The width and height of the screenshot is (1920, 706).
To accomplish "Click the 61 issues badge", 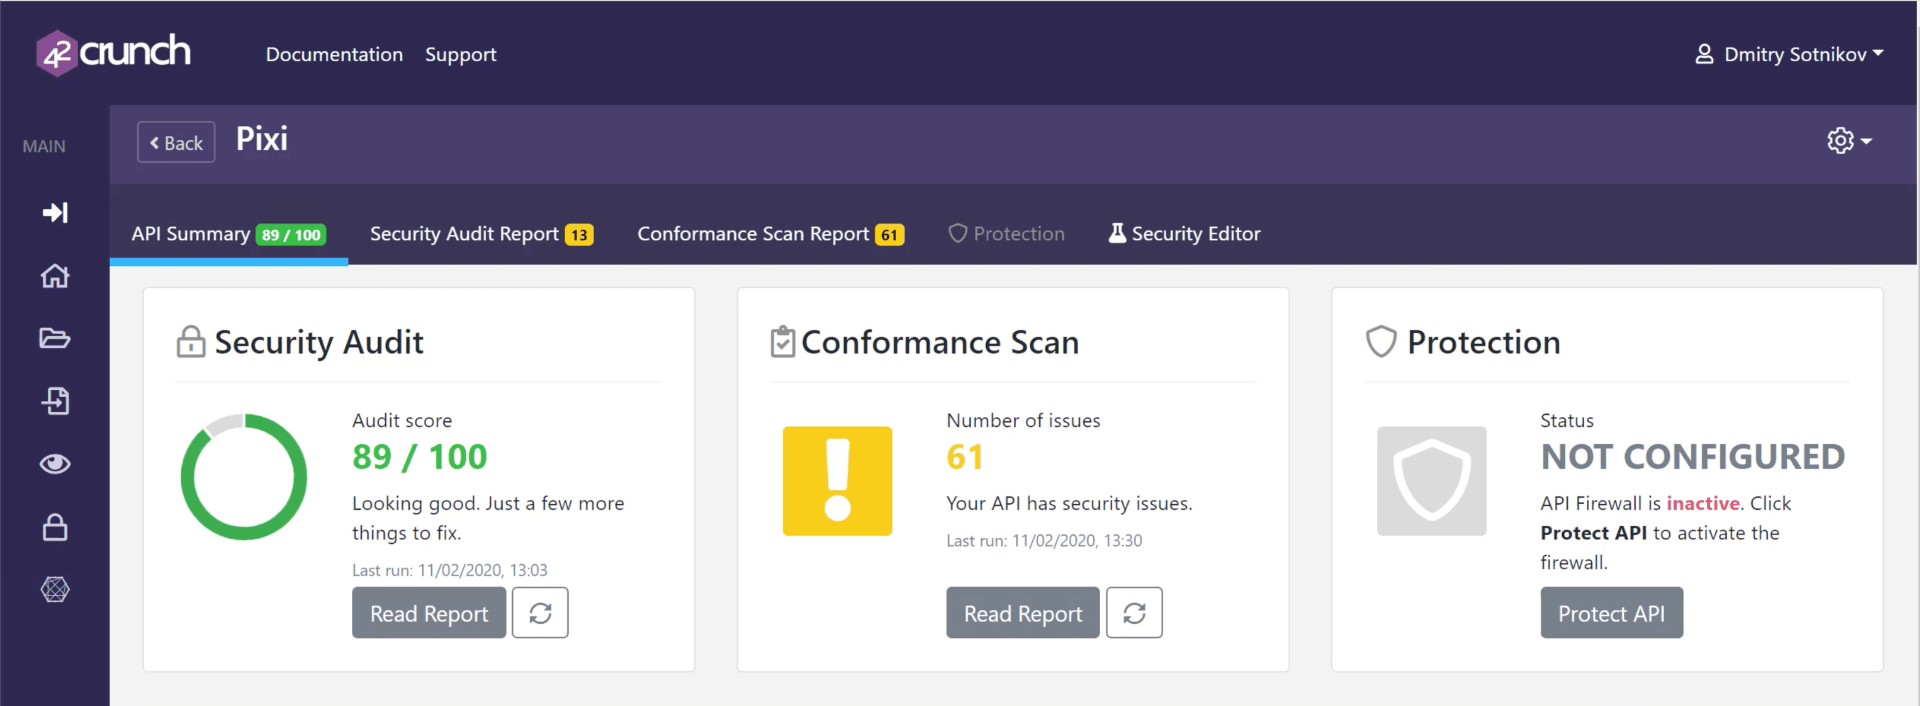I will coord(889,235).
